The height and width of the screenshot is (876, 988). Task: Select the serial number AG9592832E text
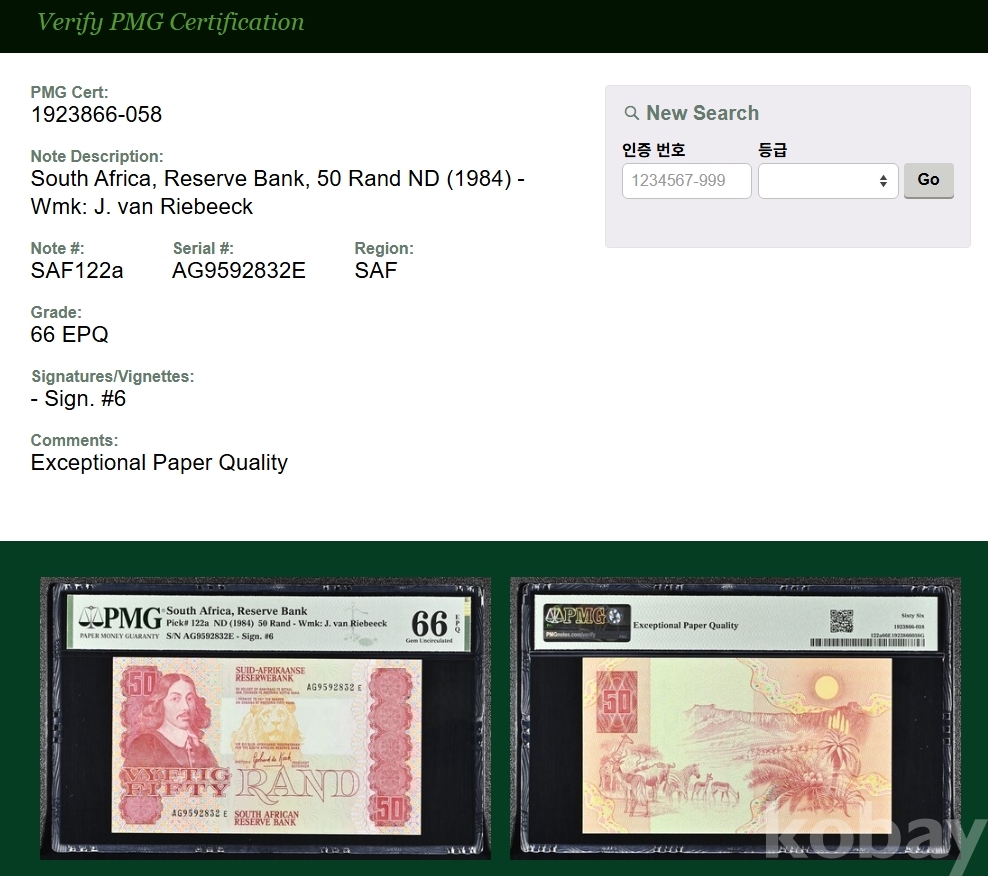click(239, 270)
